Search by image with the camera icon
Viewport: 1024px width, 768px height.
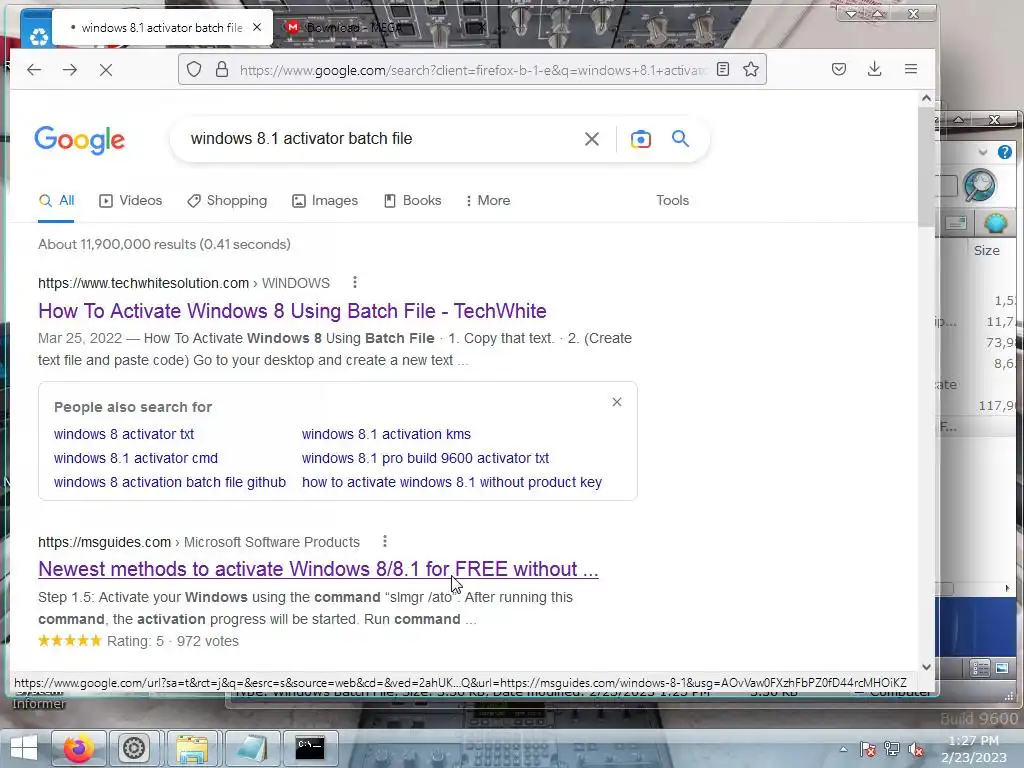tap(641, 138)
